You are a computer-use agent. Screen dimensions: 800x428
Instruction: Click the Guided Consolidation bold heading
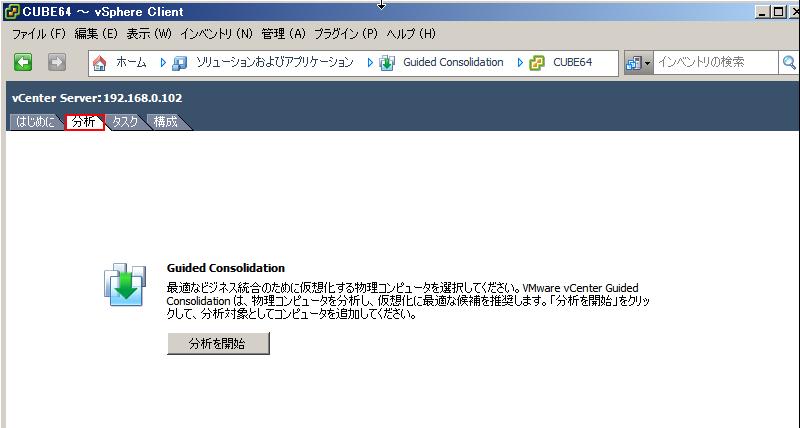pyautogui.click(x=226, y=268)
